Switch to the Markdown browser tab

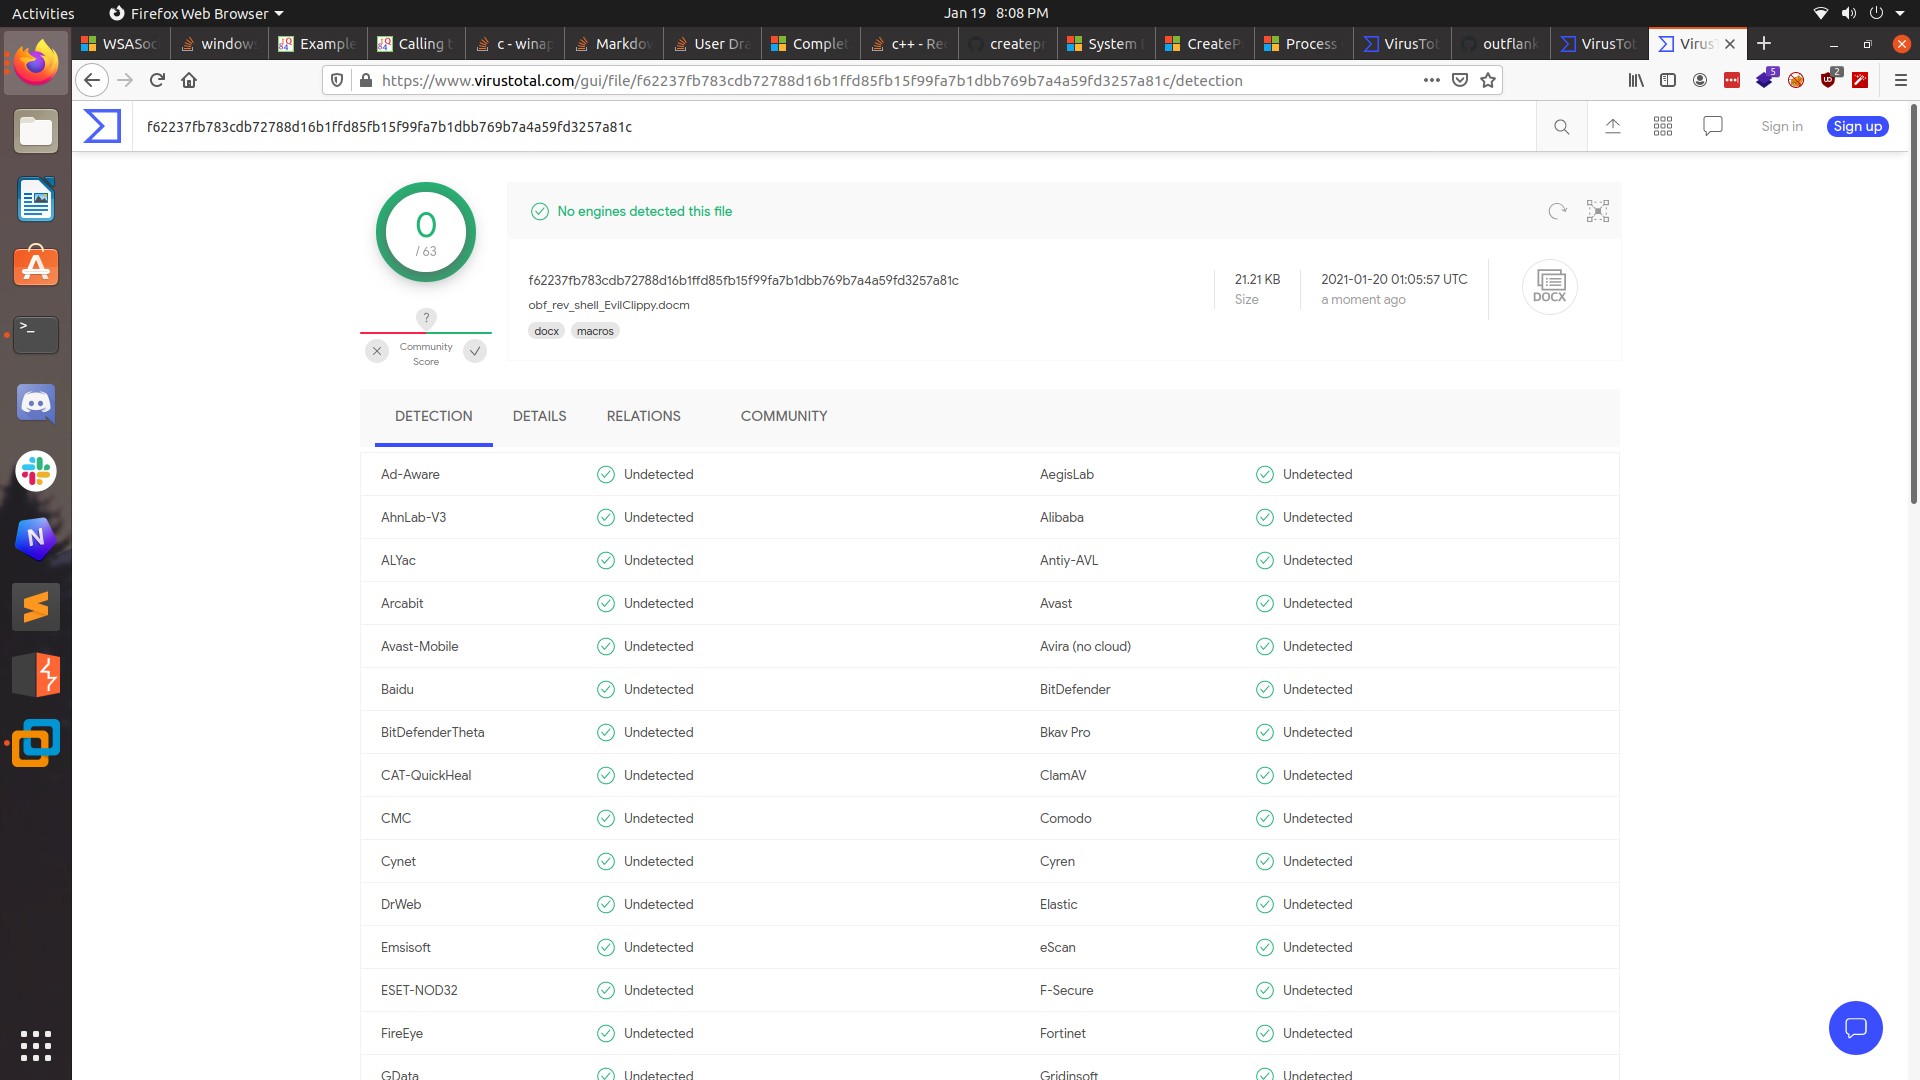(614, 43)
